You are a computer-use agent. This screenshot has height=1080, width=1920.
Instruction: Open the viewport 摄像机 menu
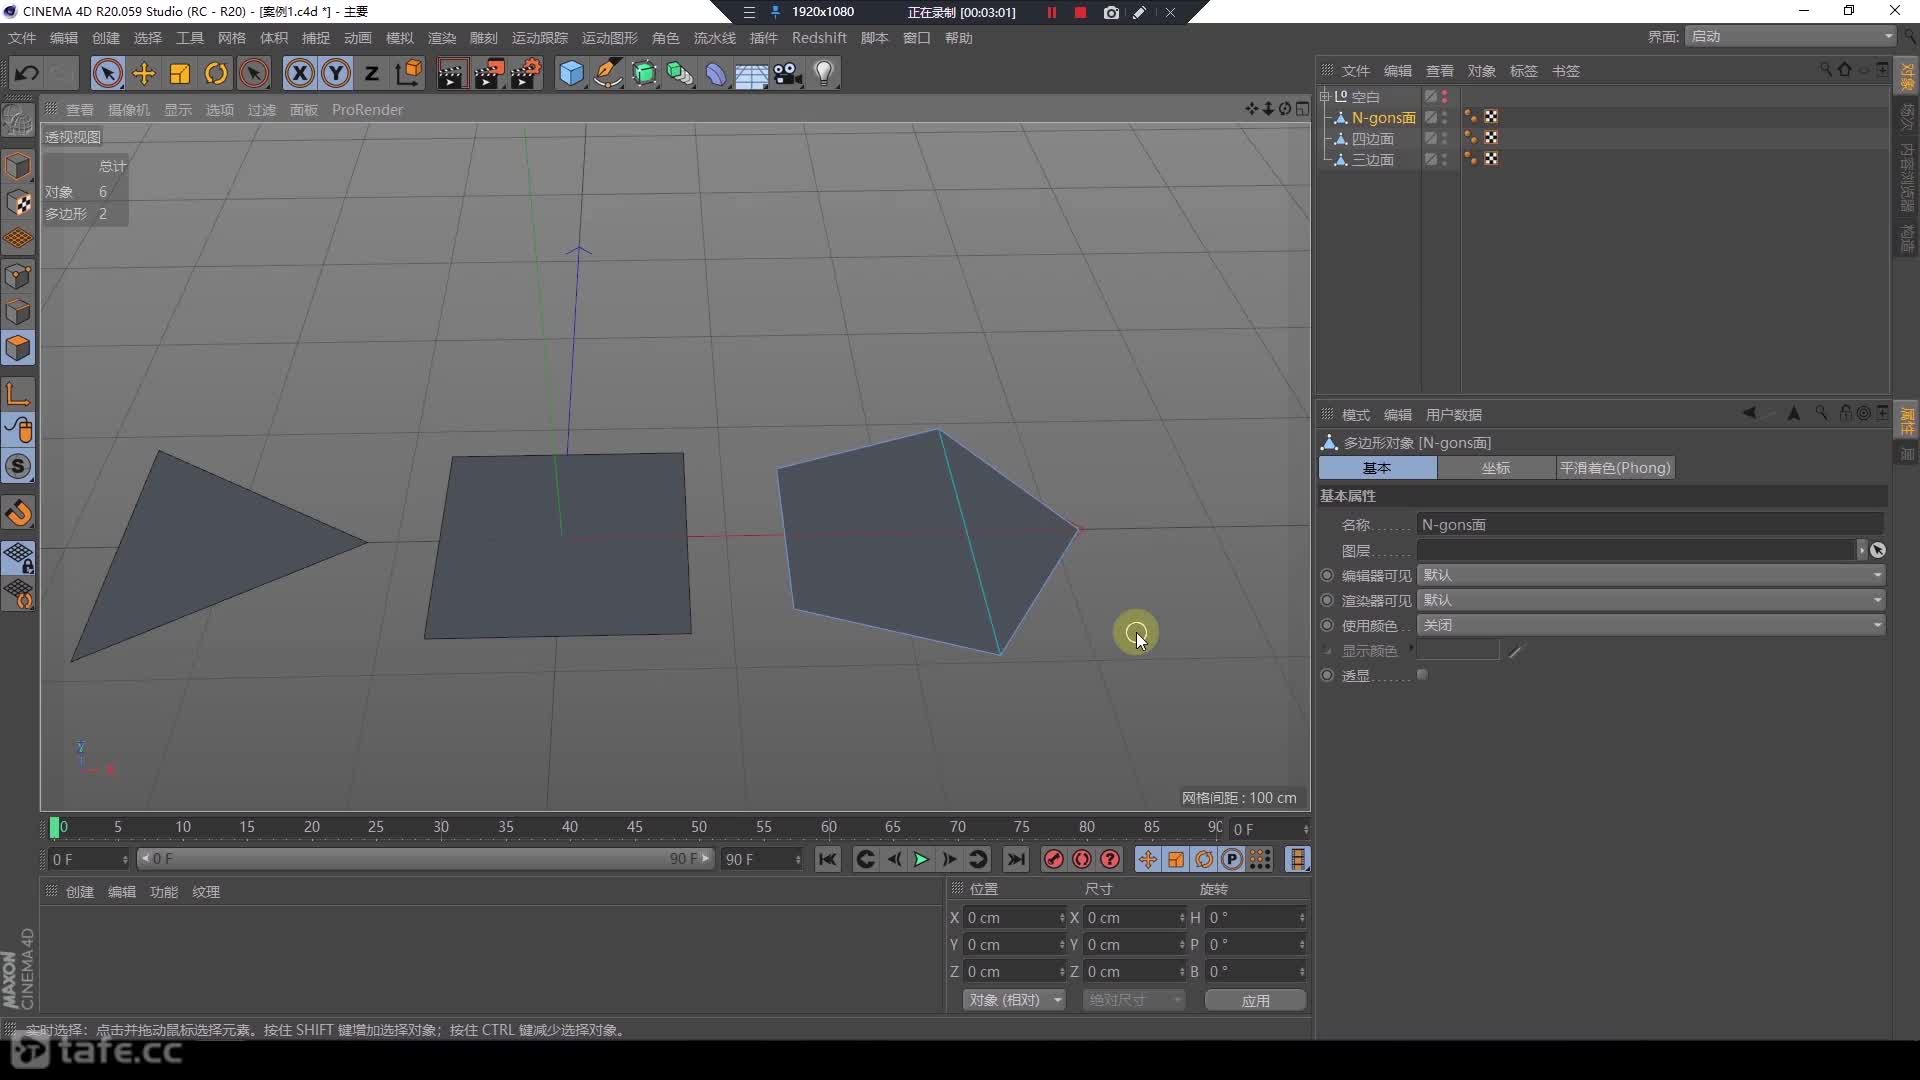pyautogui.click(x=129, y=110)
